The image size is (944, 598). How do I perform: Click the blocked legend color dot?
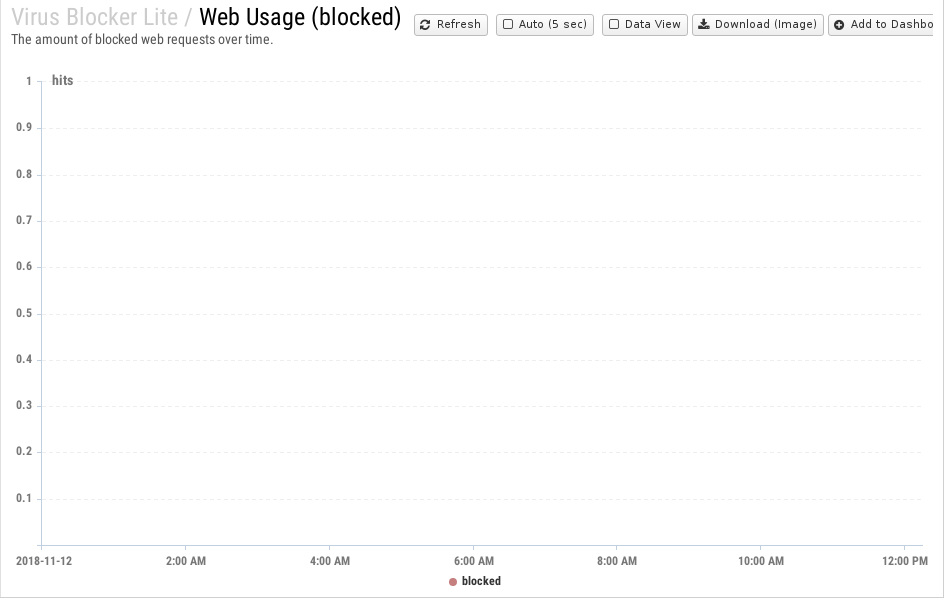tap(453, 582)
